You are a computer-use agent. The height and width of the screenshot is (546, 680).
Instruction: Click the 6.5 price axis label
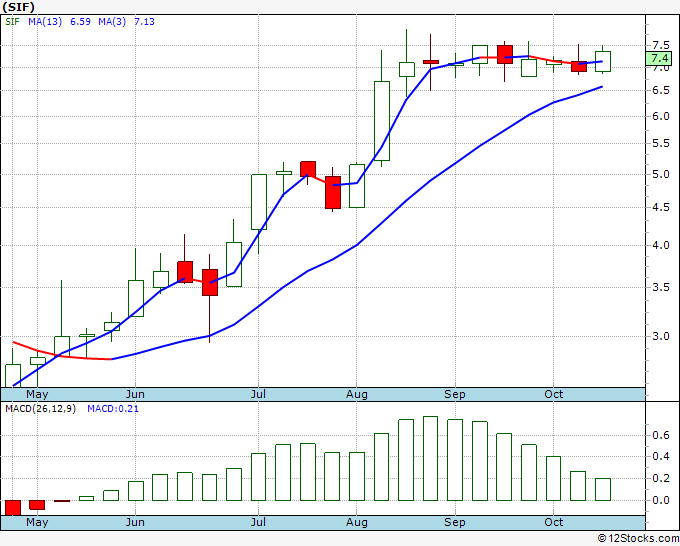pyautogui.click(x=661, y=90)
